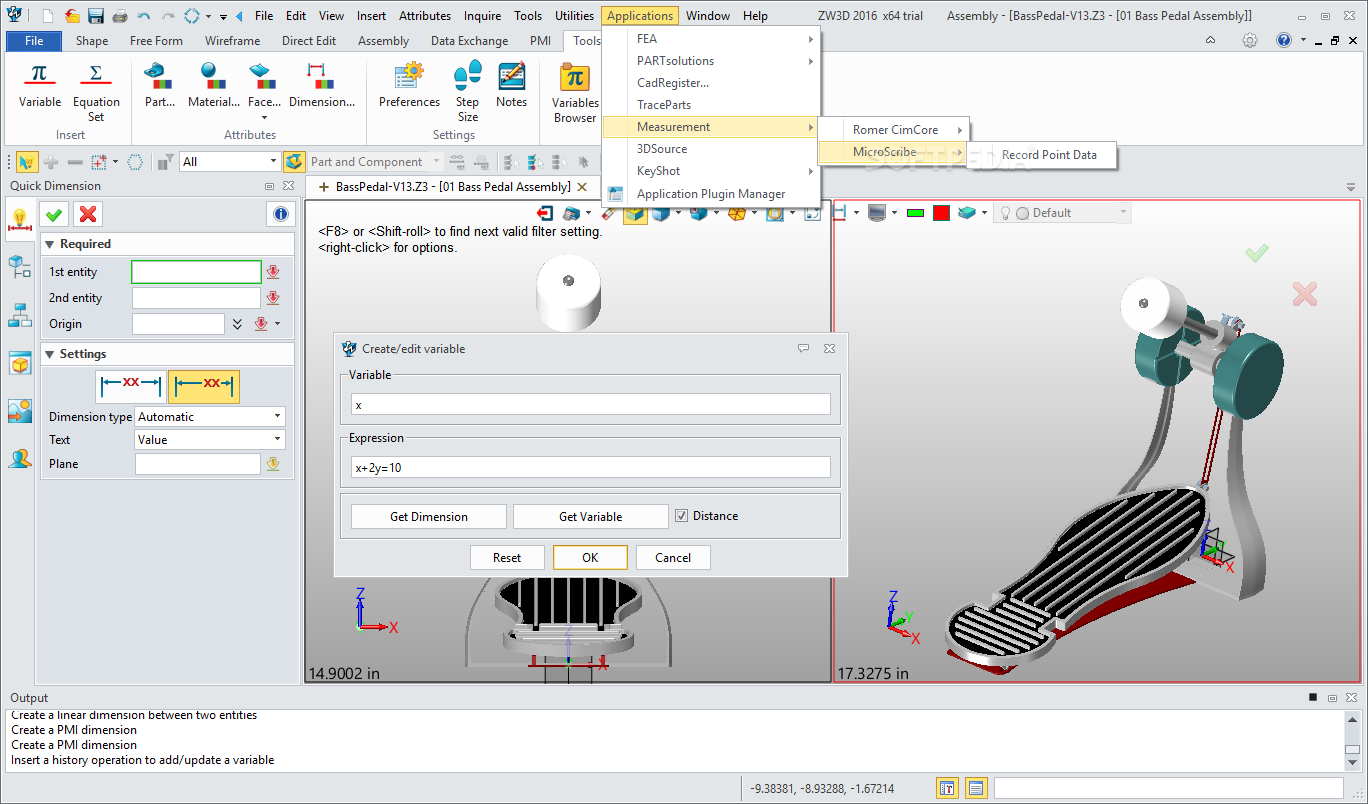Viewport: 1368px width, 804px height.
Task: Click Output panel scrollbar down arrow
Action: [1351, 765]
